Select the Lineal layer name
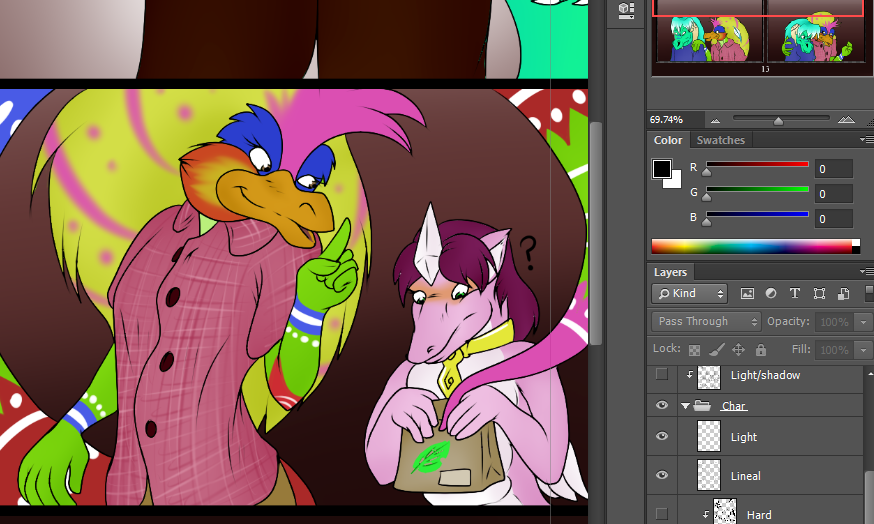This screenshot has width=874, height=524. pyautogui.click(x=746, y=476)
